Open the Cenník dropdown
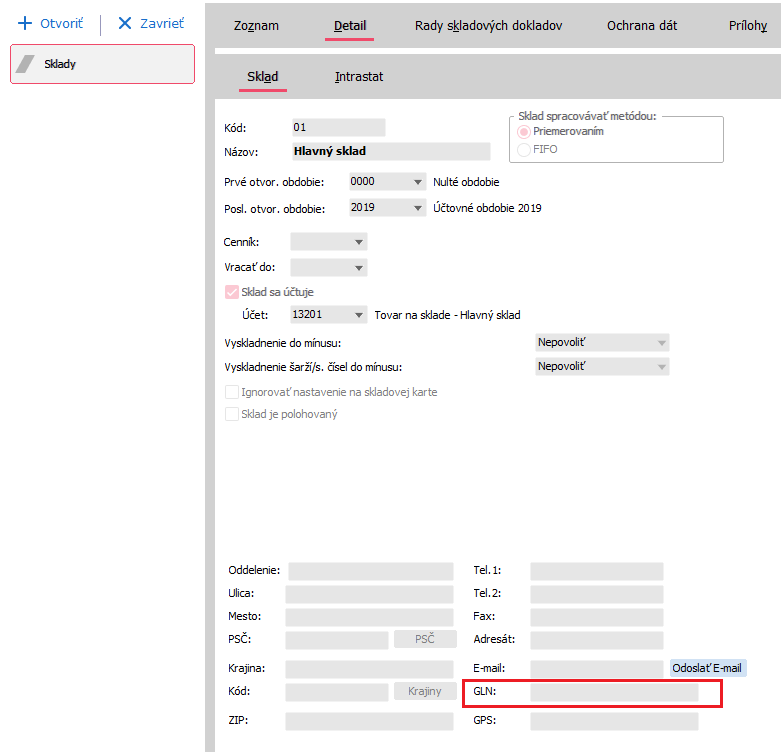781x752 pixels. point(359,242)
